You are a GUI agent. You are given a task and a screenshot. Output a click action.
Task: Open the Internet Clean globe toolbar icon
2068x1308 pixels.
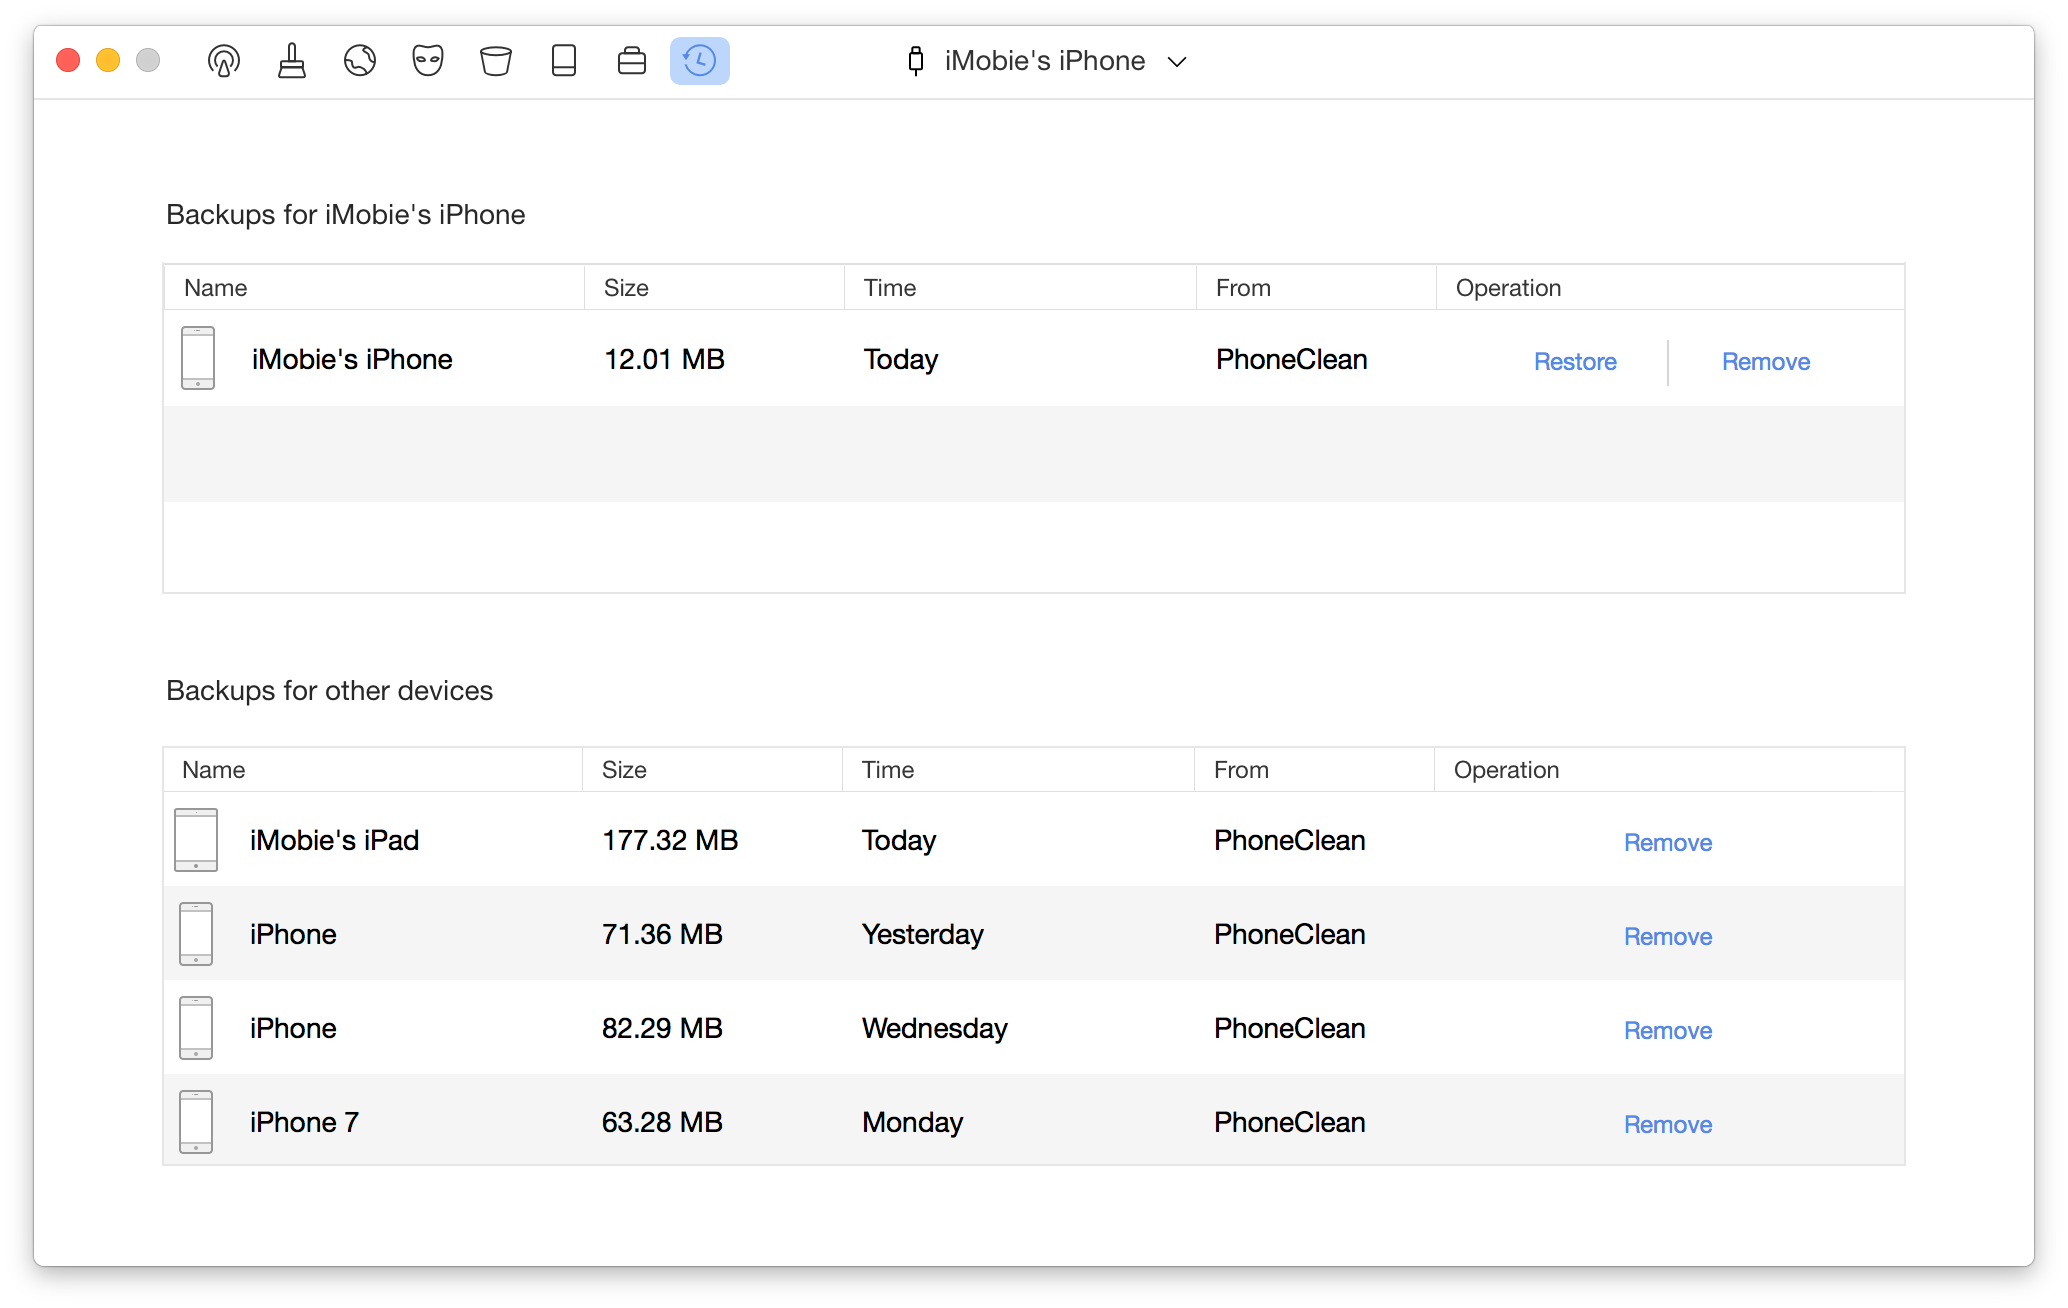(360, 61)
